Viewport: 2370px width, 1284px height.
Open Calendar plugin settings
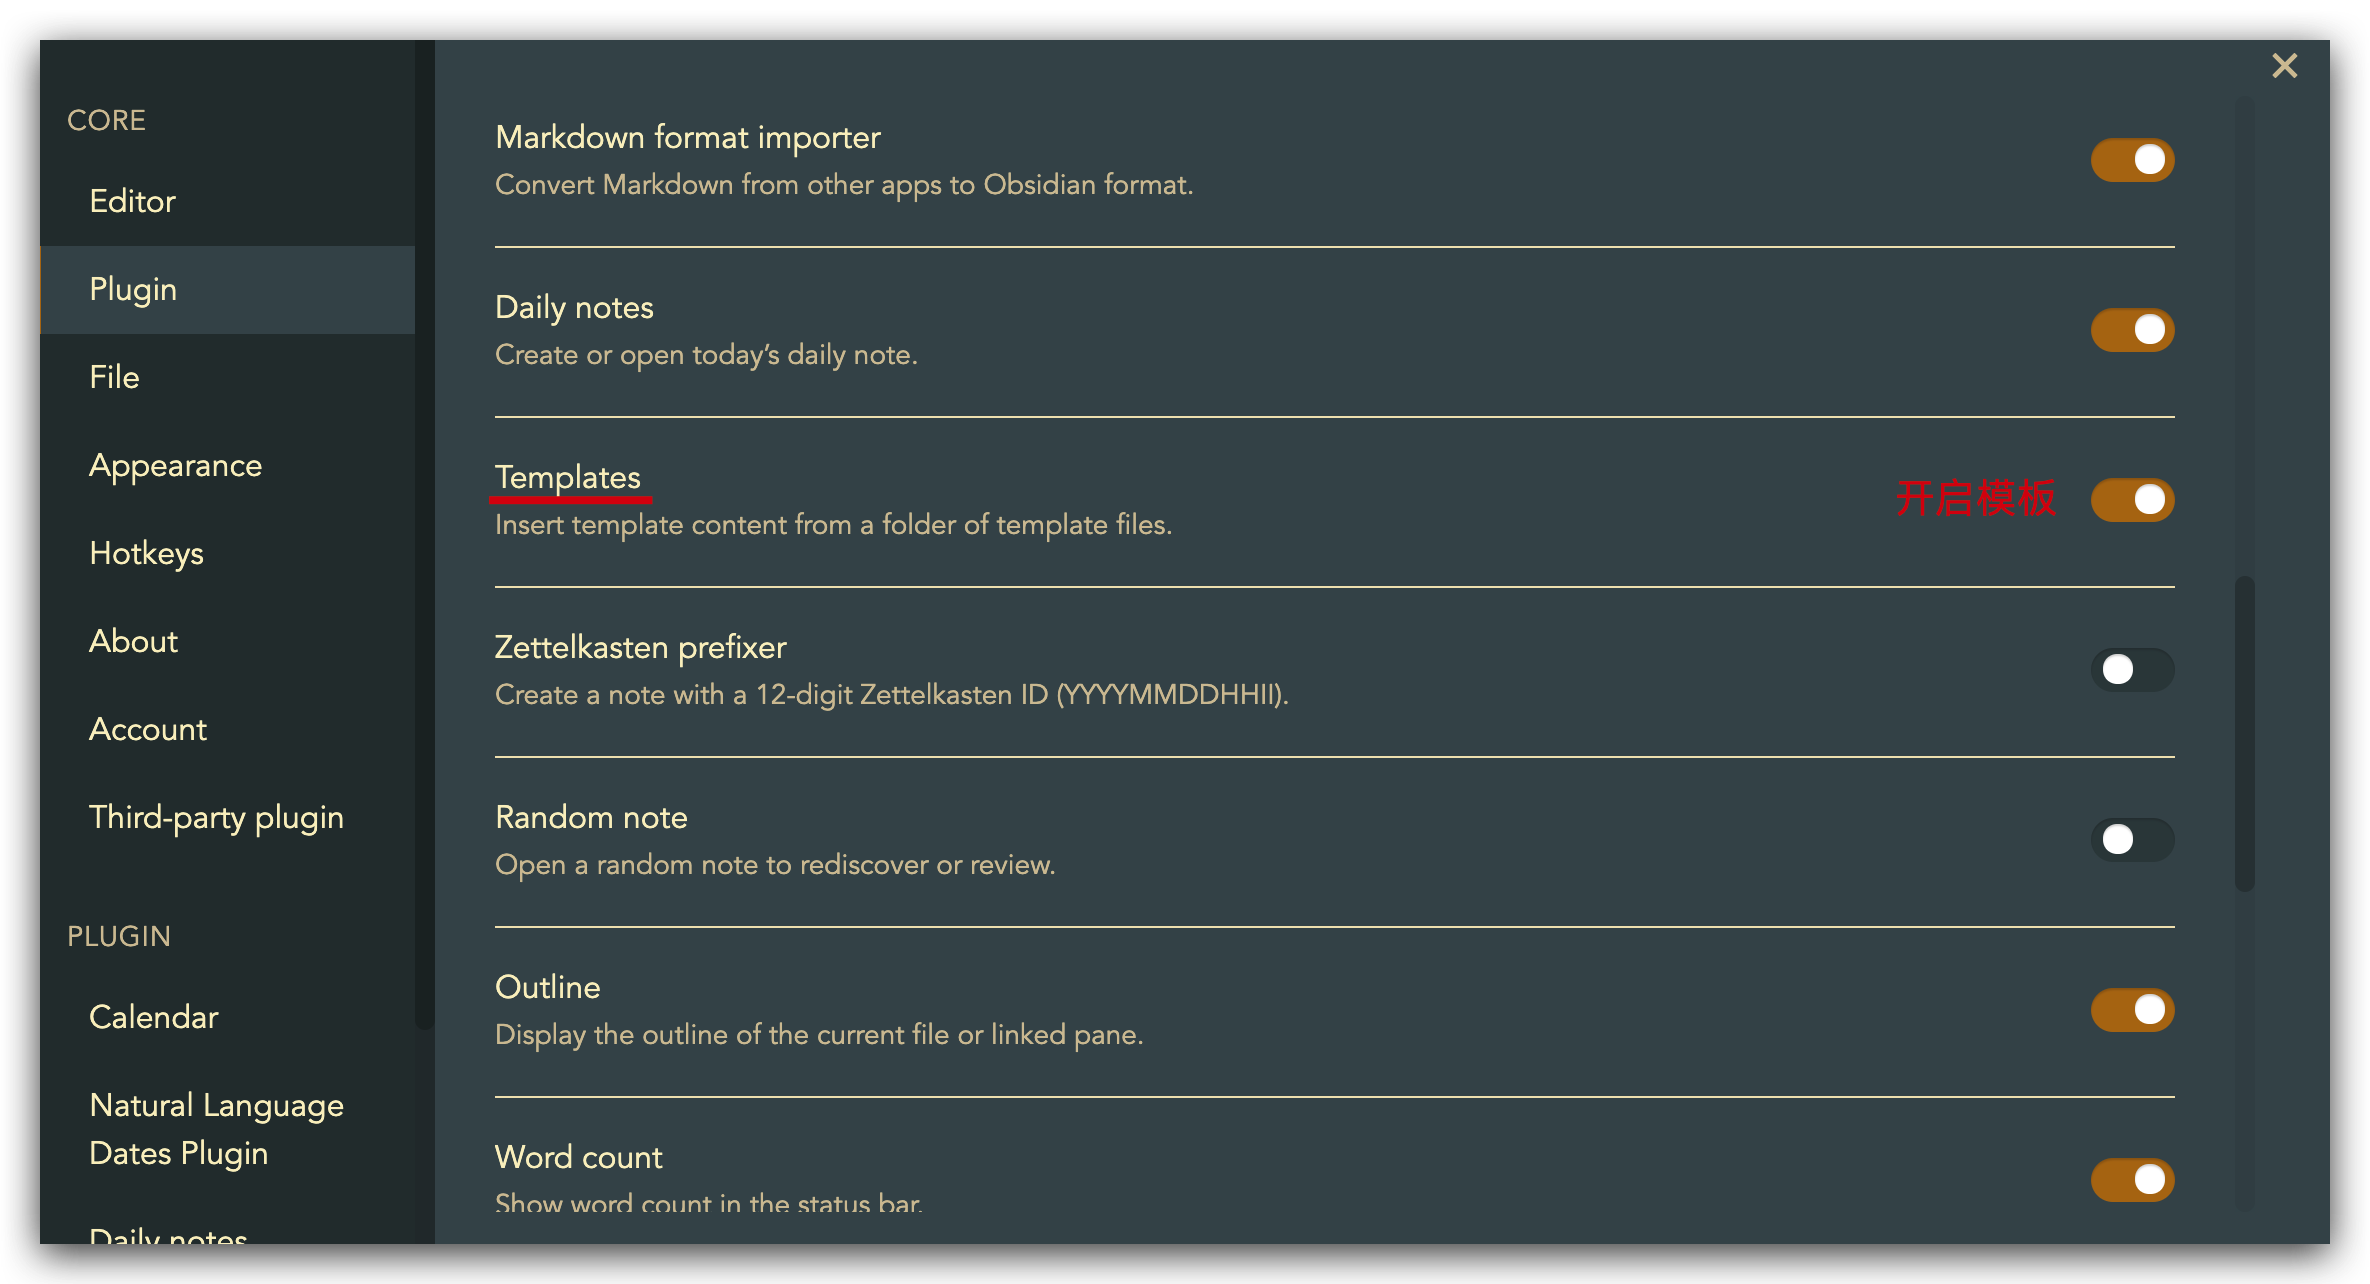(x=153, y=1018)
